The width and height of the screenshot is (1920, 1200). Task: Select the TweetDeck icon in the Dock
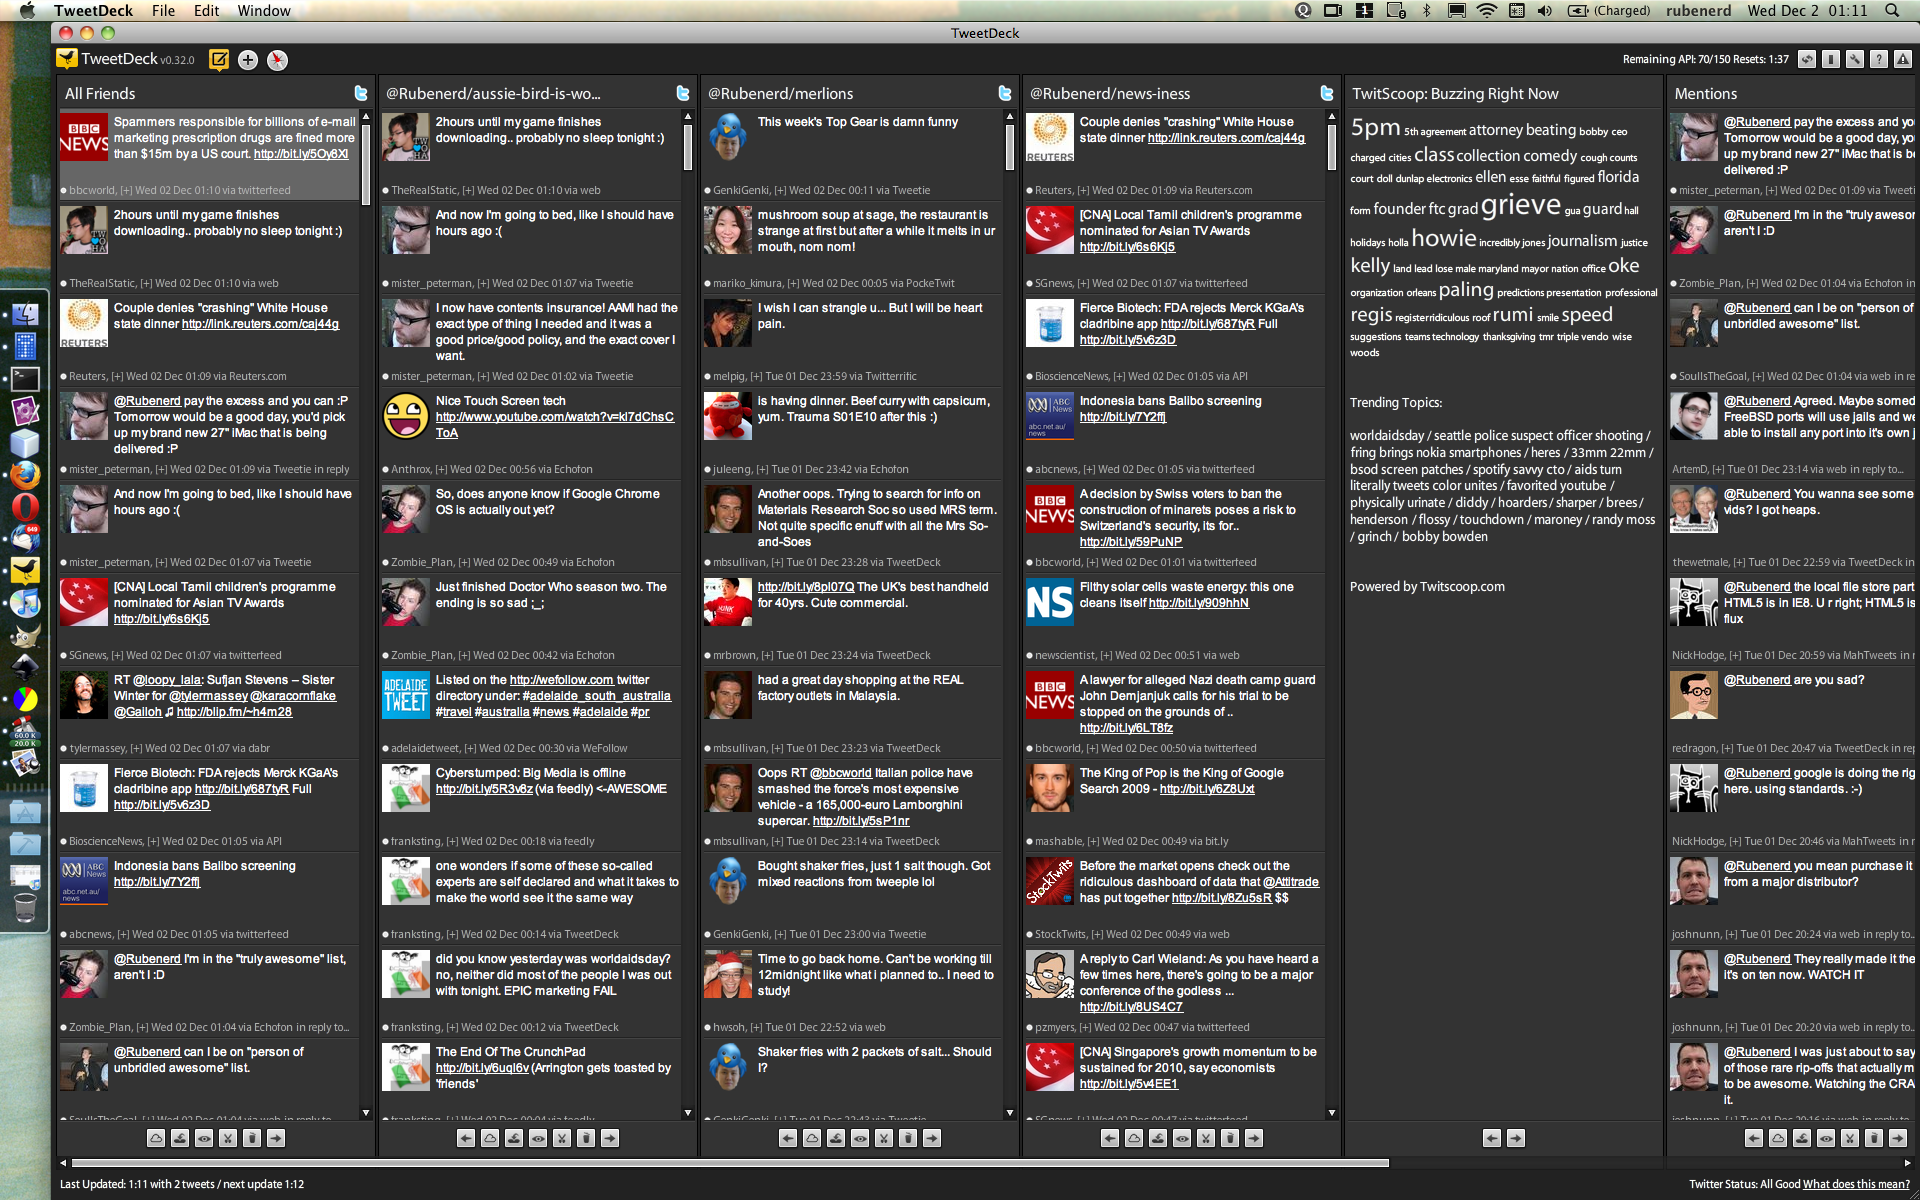[x=25, y=570]
